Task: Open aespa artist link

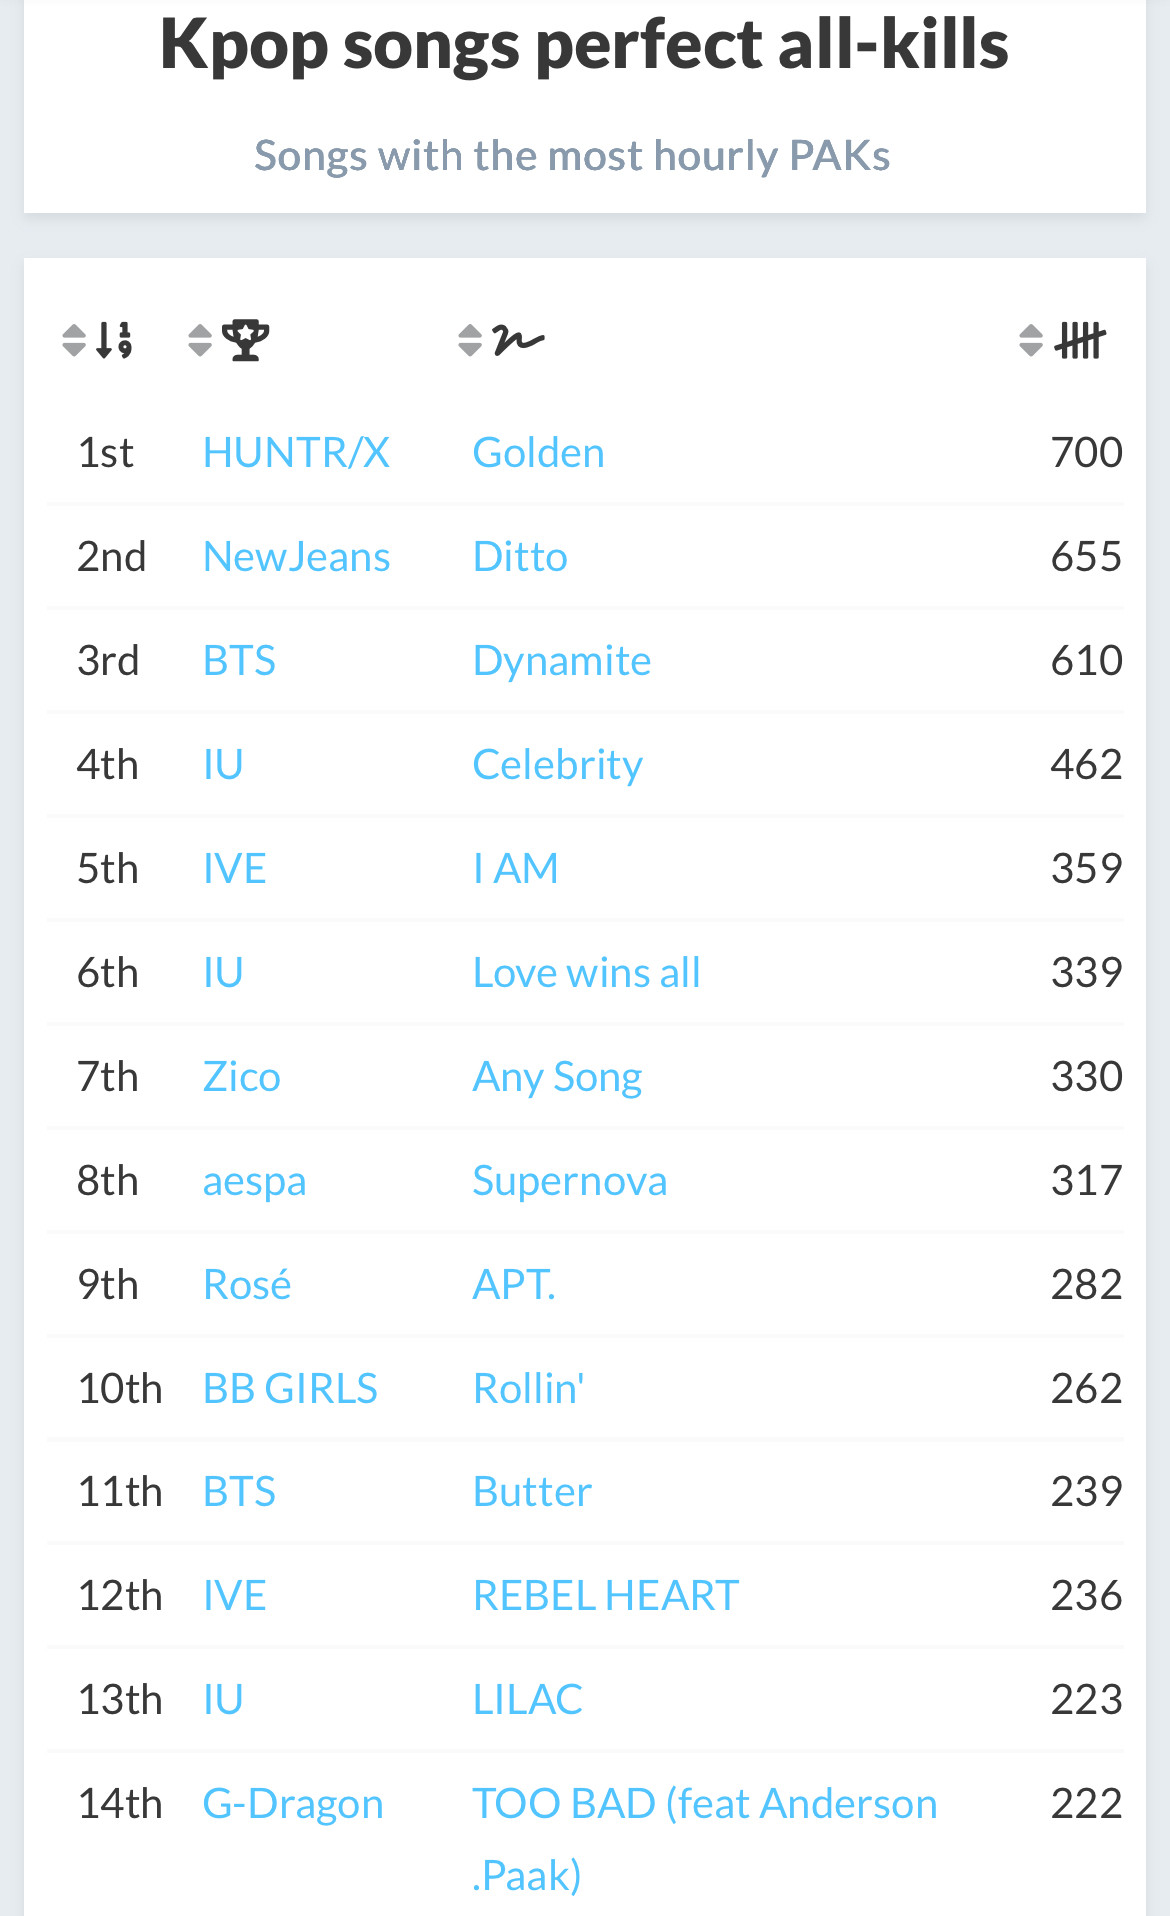Action: (254, 1181)
